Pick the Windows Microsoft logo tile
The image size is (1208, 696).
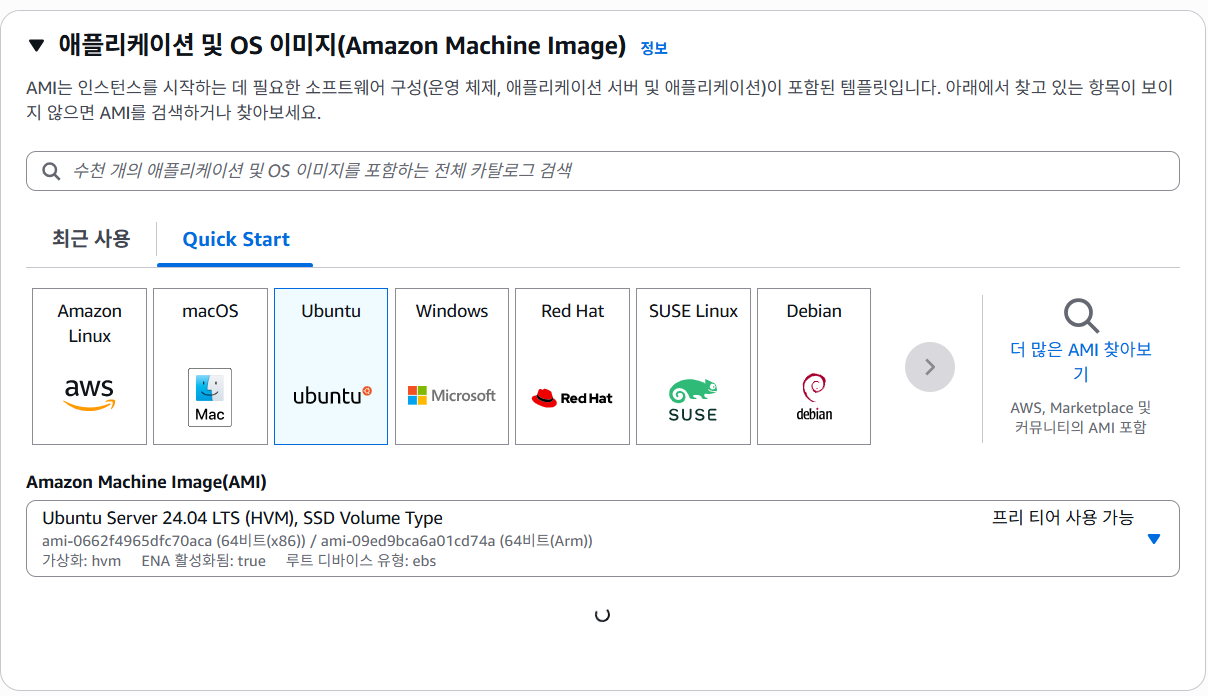[452, 366]
